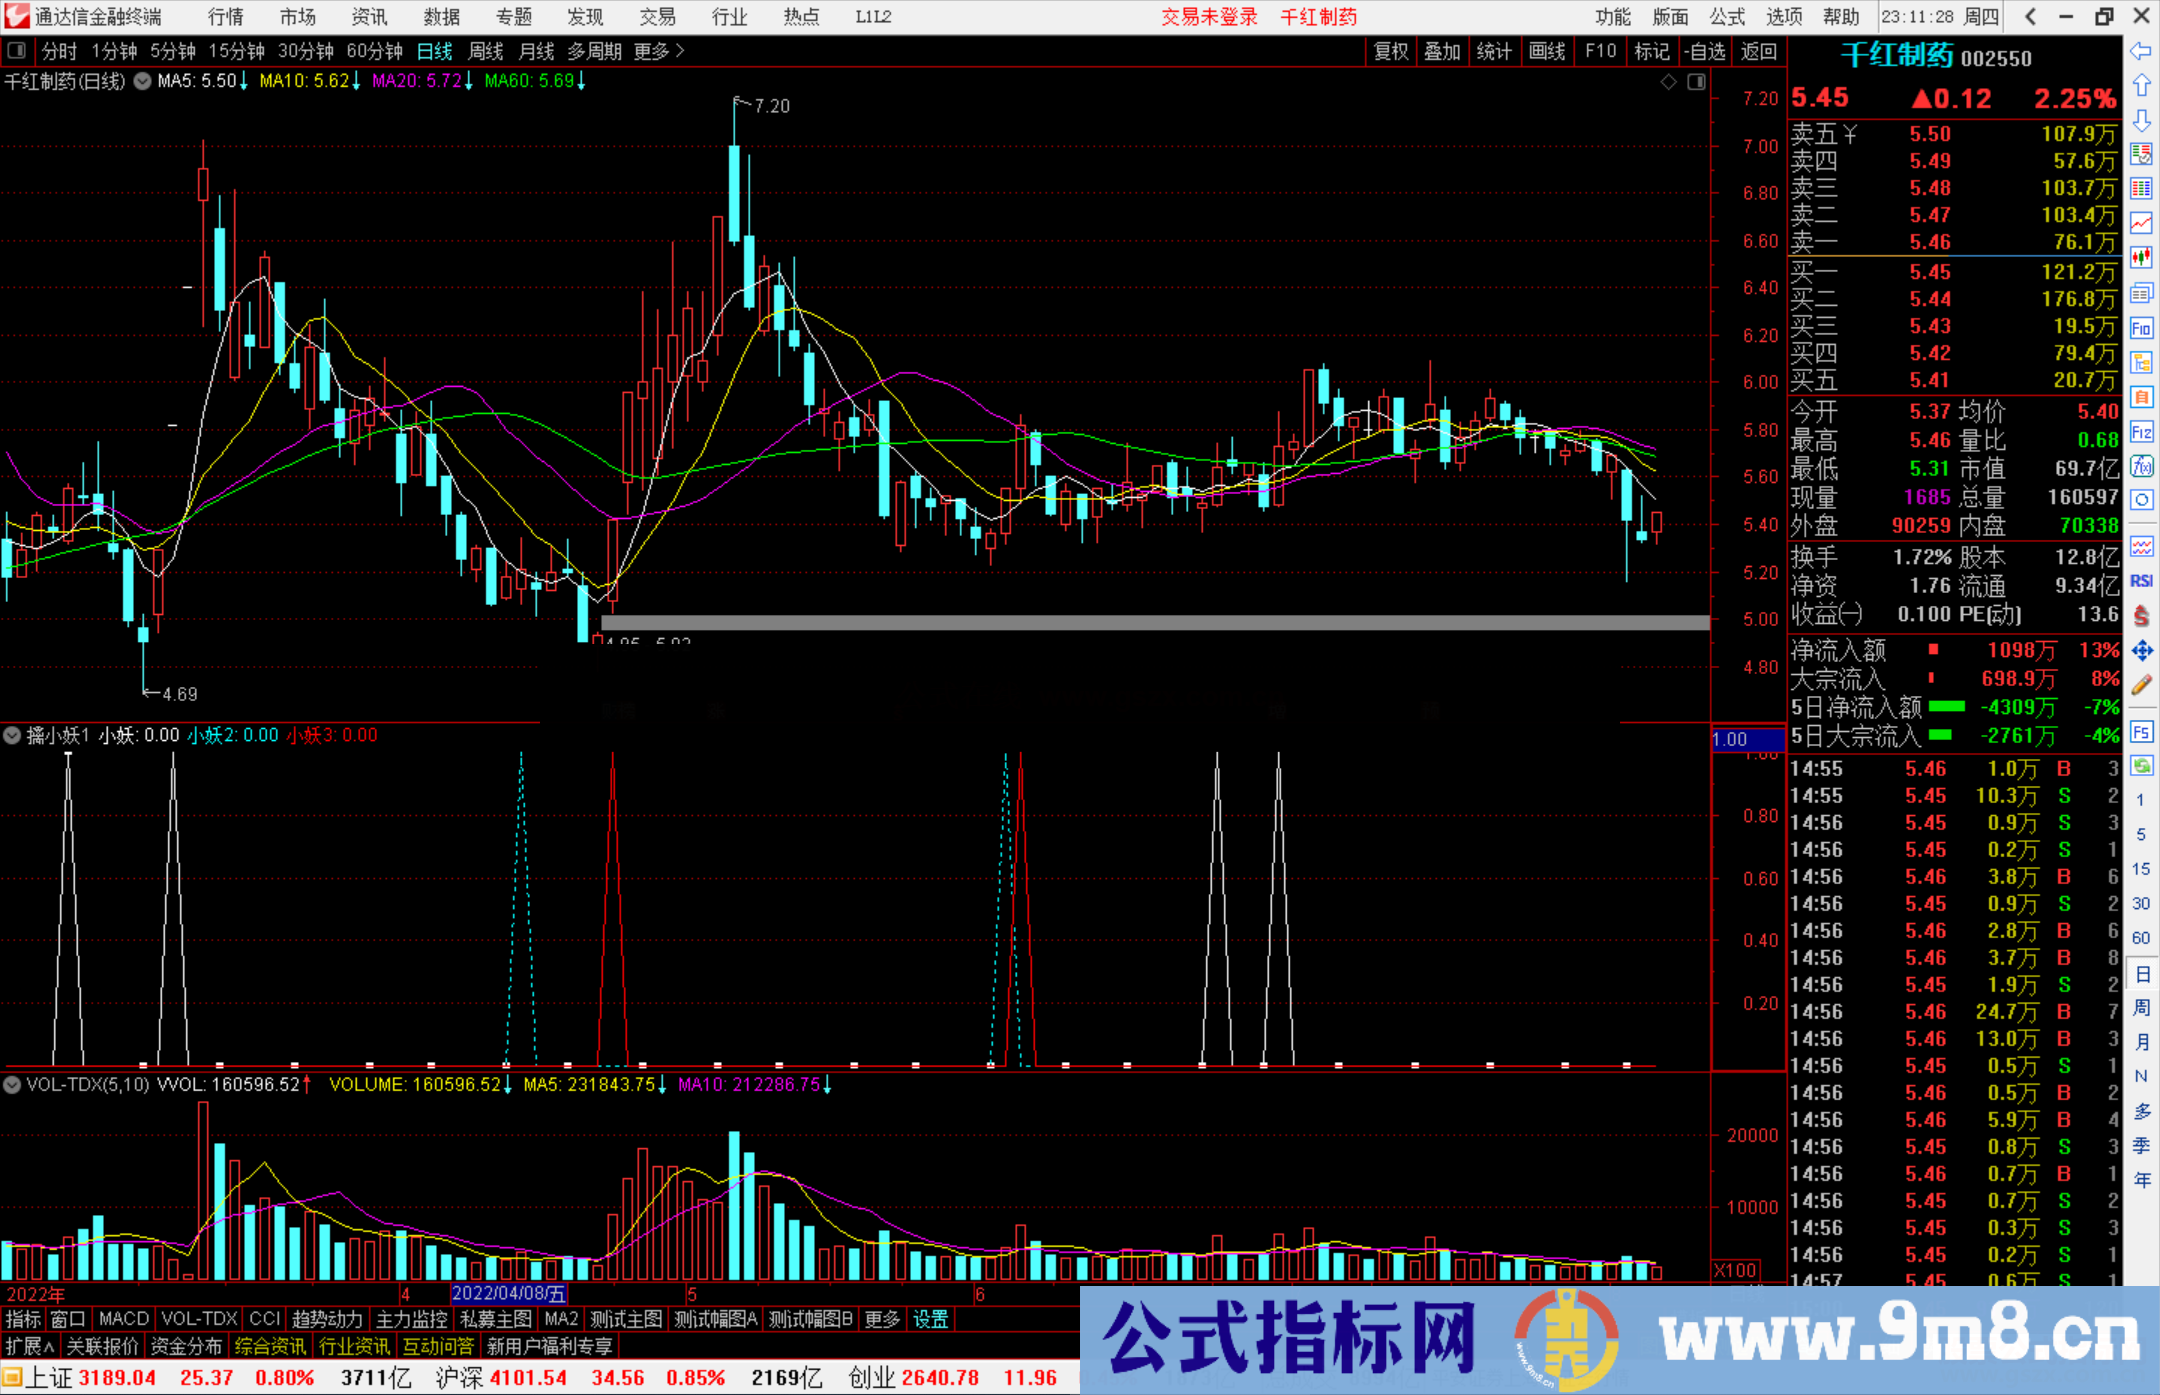2160x1395 pixels.
Task: Click the 买一 price in the order book
Action: tap(1930, 270)
